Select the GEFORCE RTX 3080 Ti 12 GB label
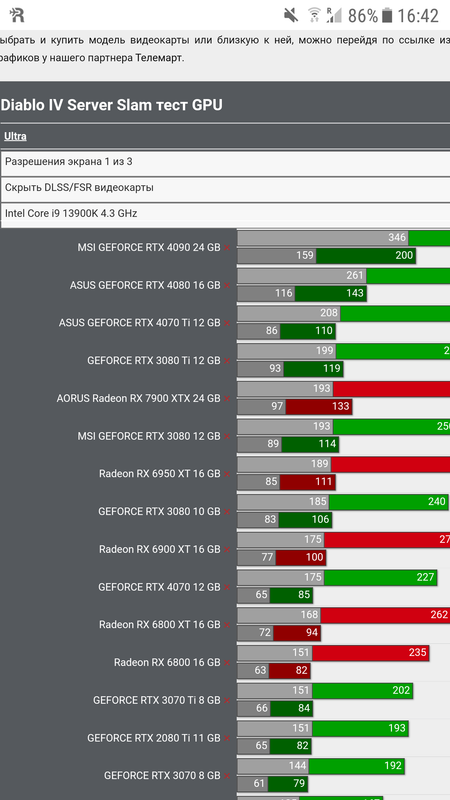 click(154, 361)
